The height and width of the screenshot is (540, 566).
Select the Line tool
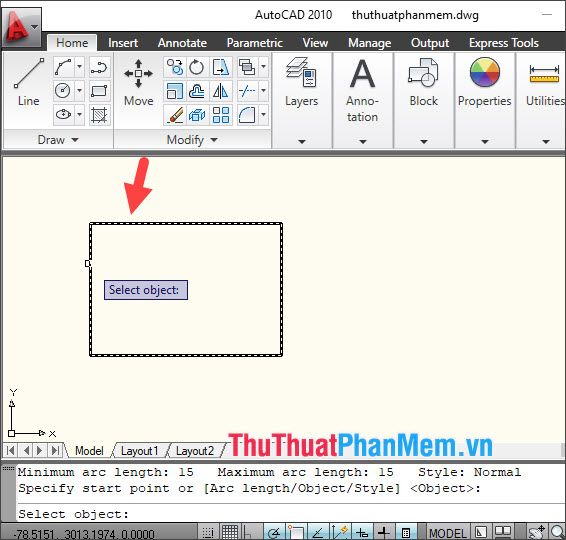point(29,83)
